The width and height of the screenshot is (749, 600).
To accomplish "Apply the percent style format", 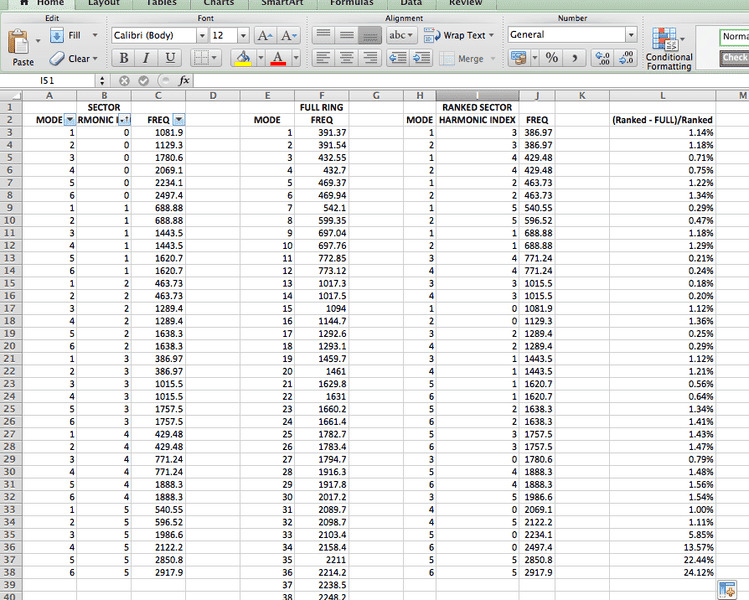I will [x=551, y=58].
